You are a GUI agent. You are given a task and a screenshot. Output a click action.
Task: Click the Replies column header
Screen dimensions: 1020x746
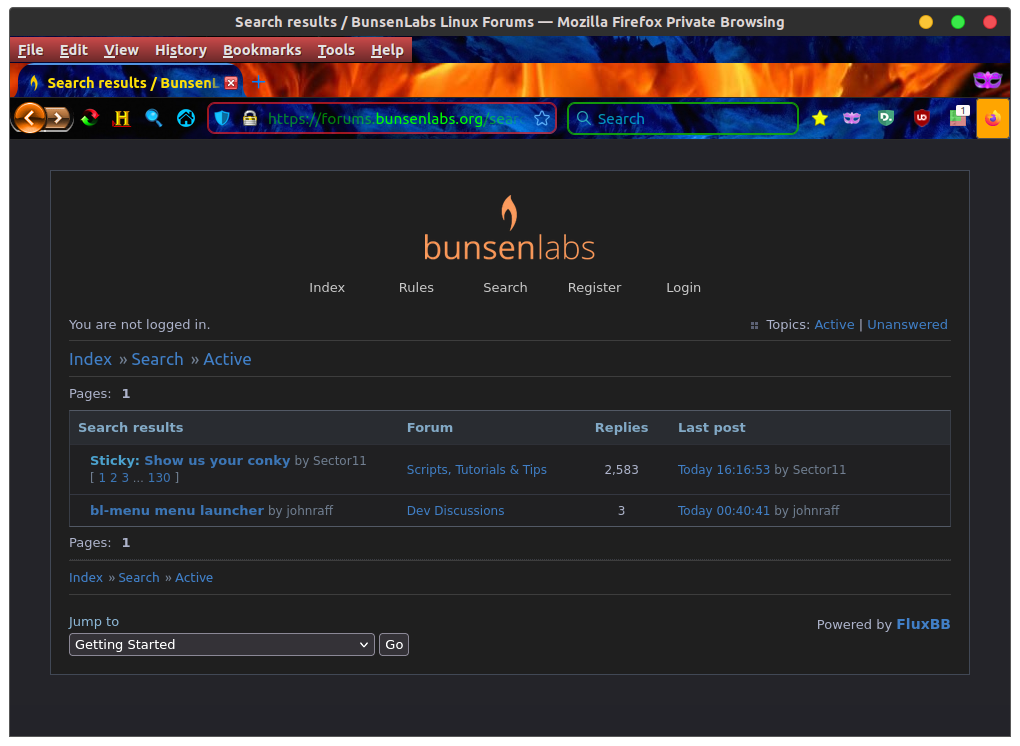pyautogui.click(x=621, y=427)
